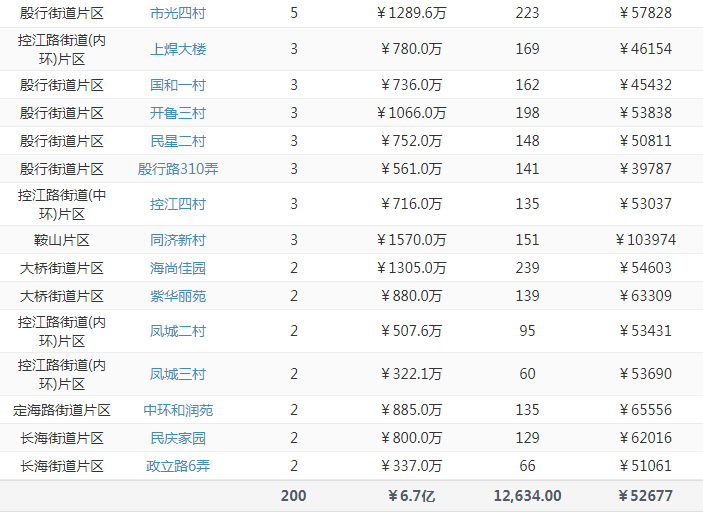Open the 紫华丽苑 community link

coord(178,296)
